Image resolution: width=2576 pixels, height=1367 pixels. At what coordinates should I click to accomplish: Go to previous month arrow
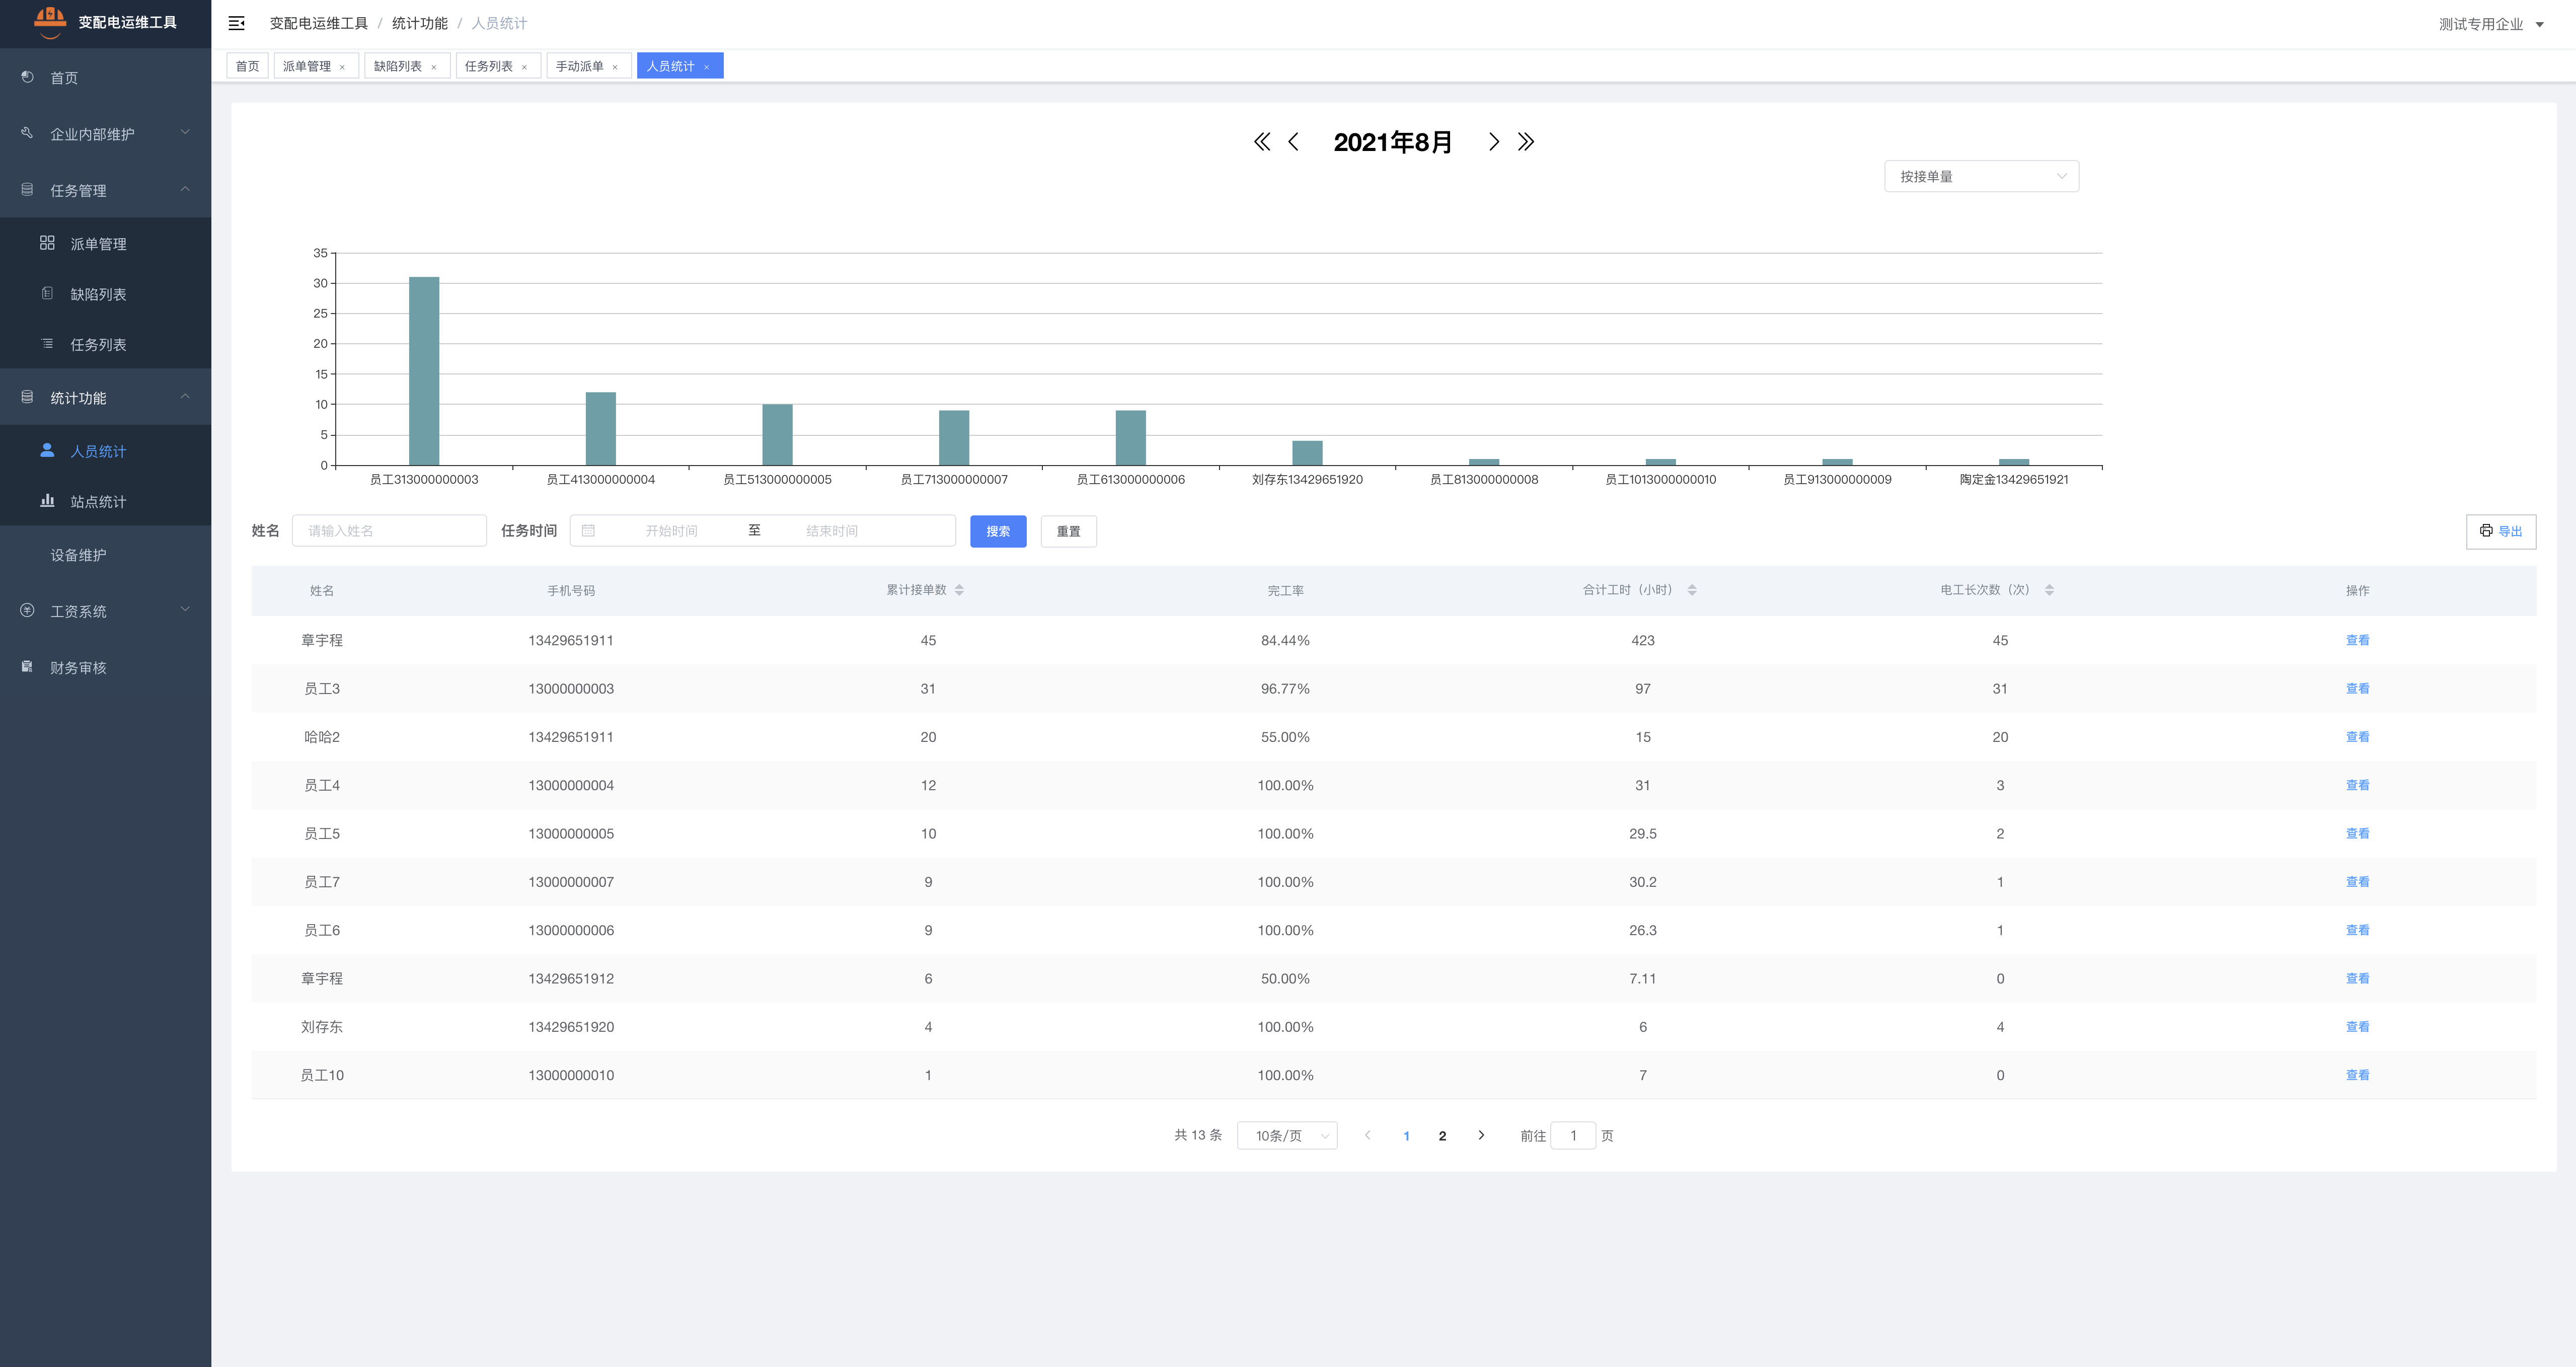click(1293, 142)
